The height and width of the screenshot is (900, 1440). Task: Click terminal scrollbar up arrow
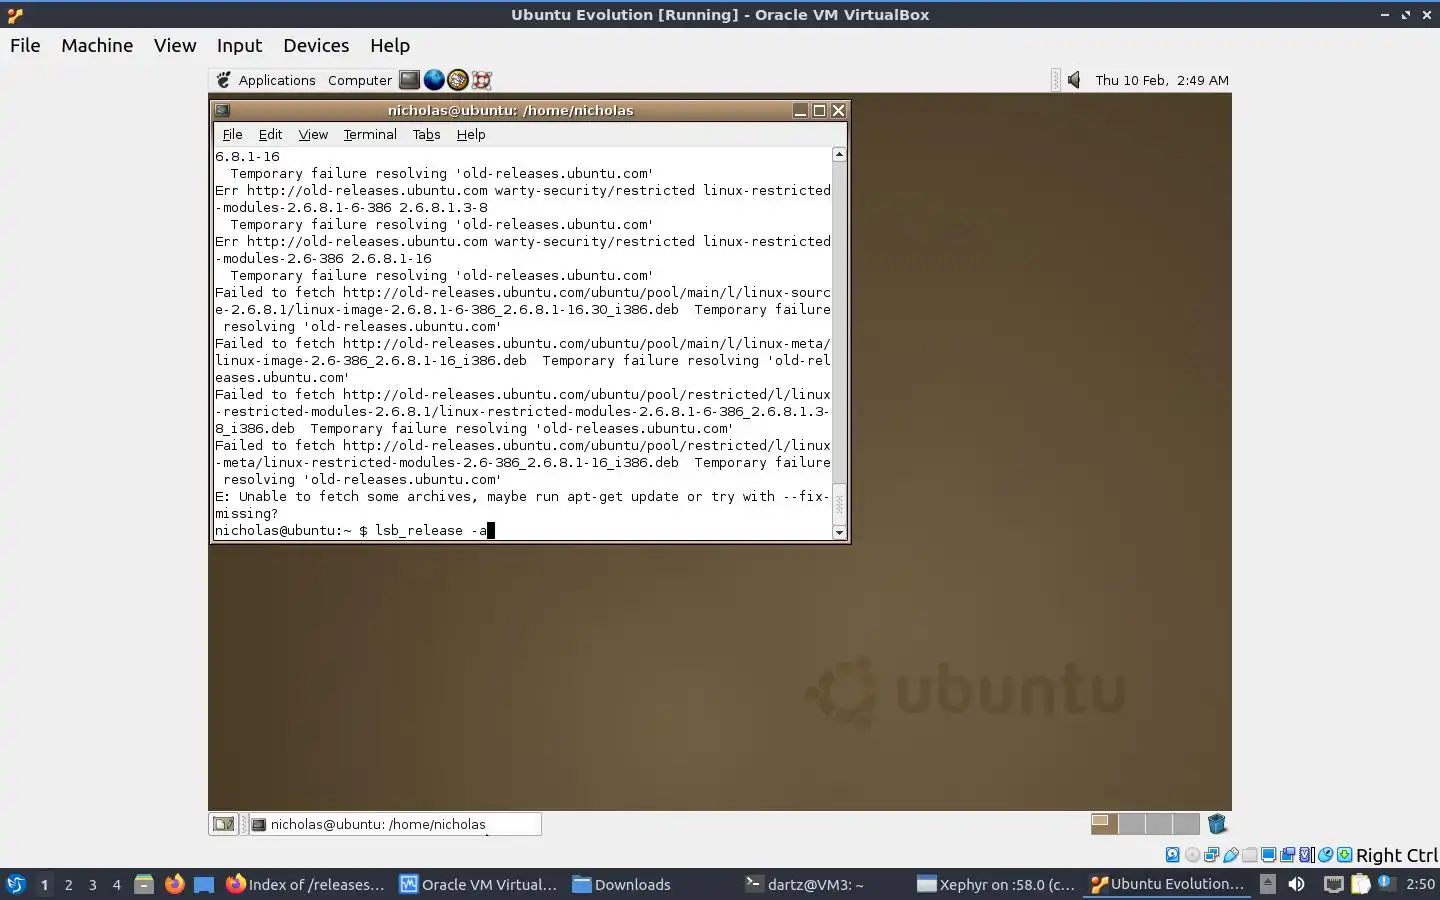839,154
